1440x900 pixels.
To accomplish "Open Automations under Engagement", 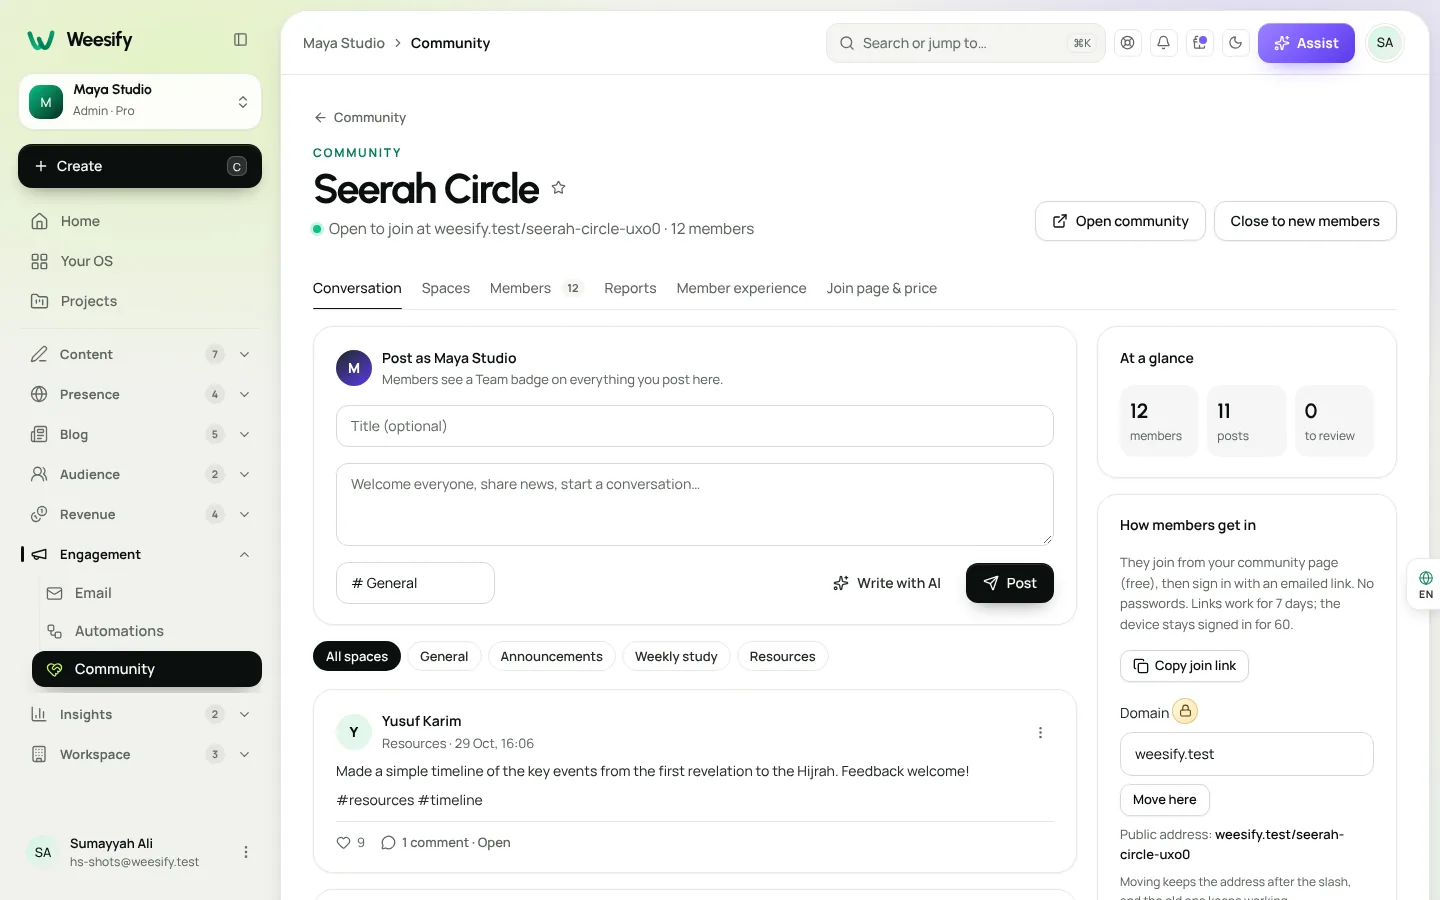I will [148, 631].
